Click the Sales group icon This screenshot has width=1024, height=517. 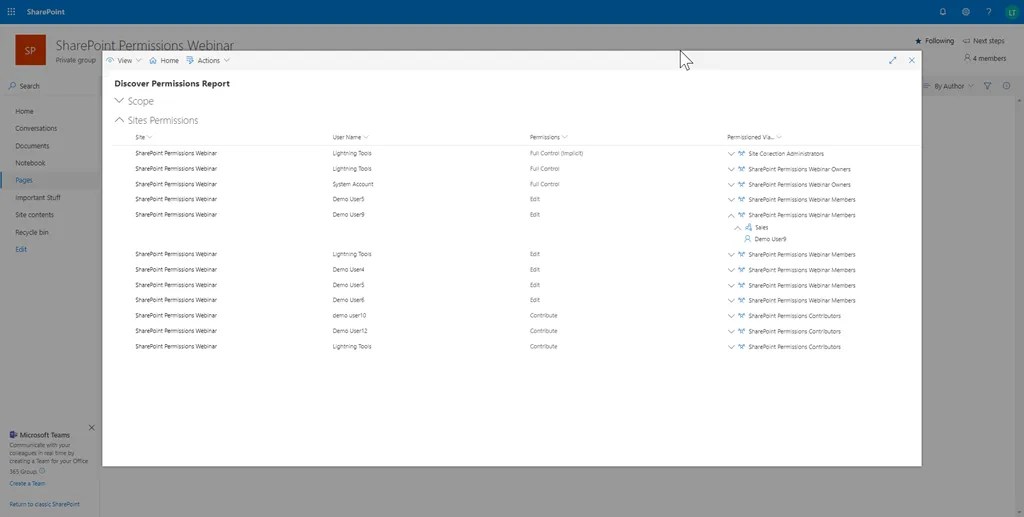coord(748,228)
